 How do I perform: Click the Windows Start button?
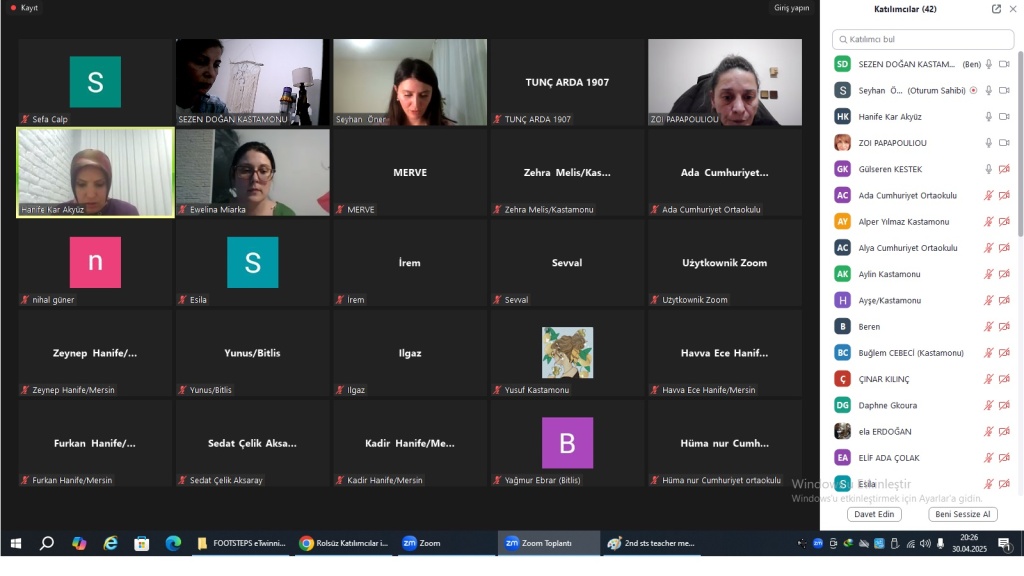[x=15, y=543]
